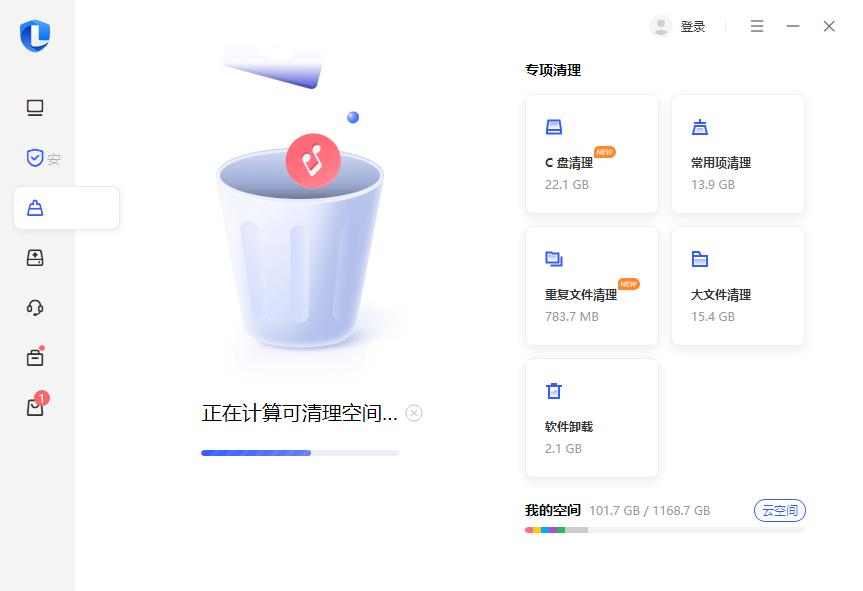Click the Lenovo PC Manager logo

pos(36,36)
